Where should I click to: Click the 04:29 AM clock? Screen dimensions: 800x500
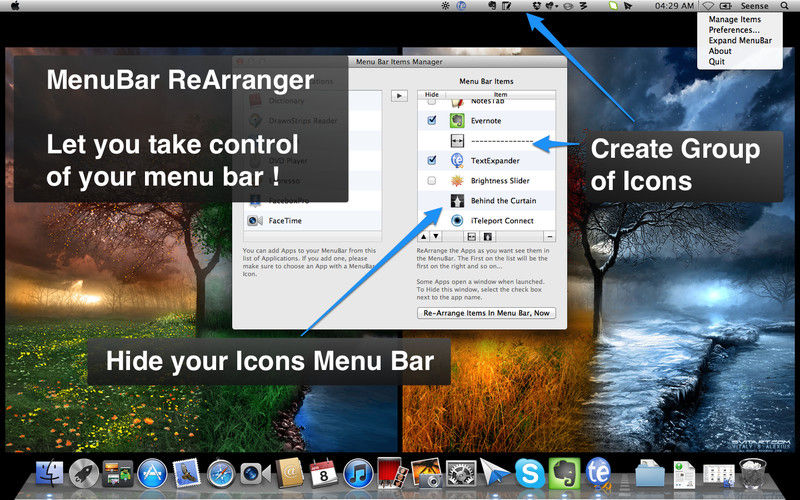(x=674, y=6)
